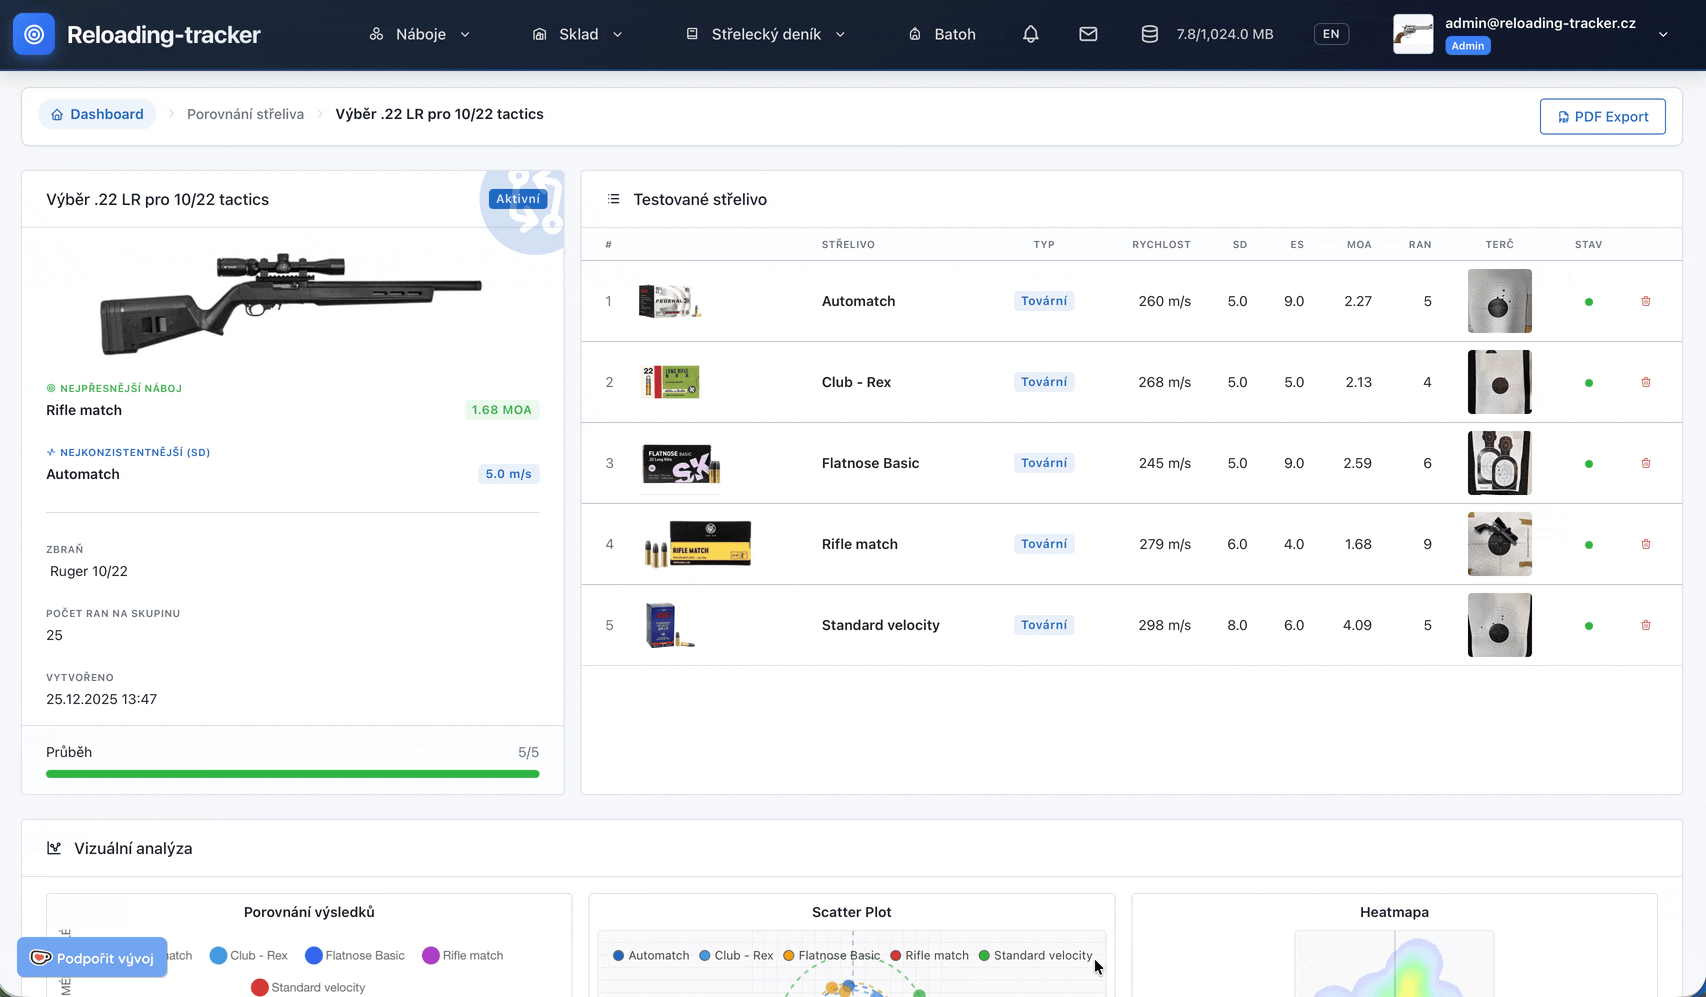Screen dimensions: 1706x997
Task: Expand the Střelecký deník menu
Action: (766, 34)
